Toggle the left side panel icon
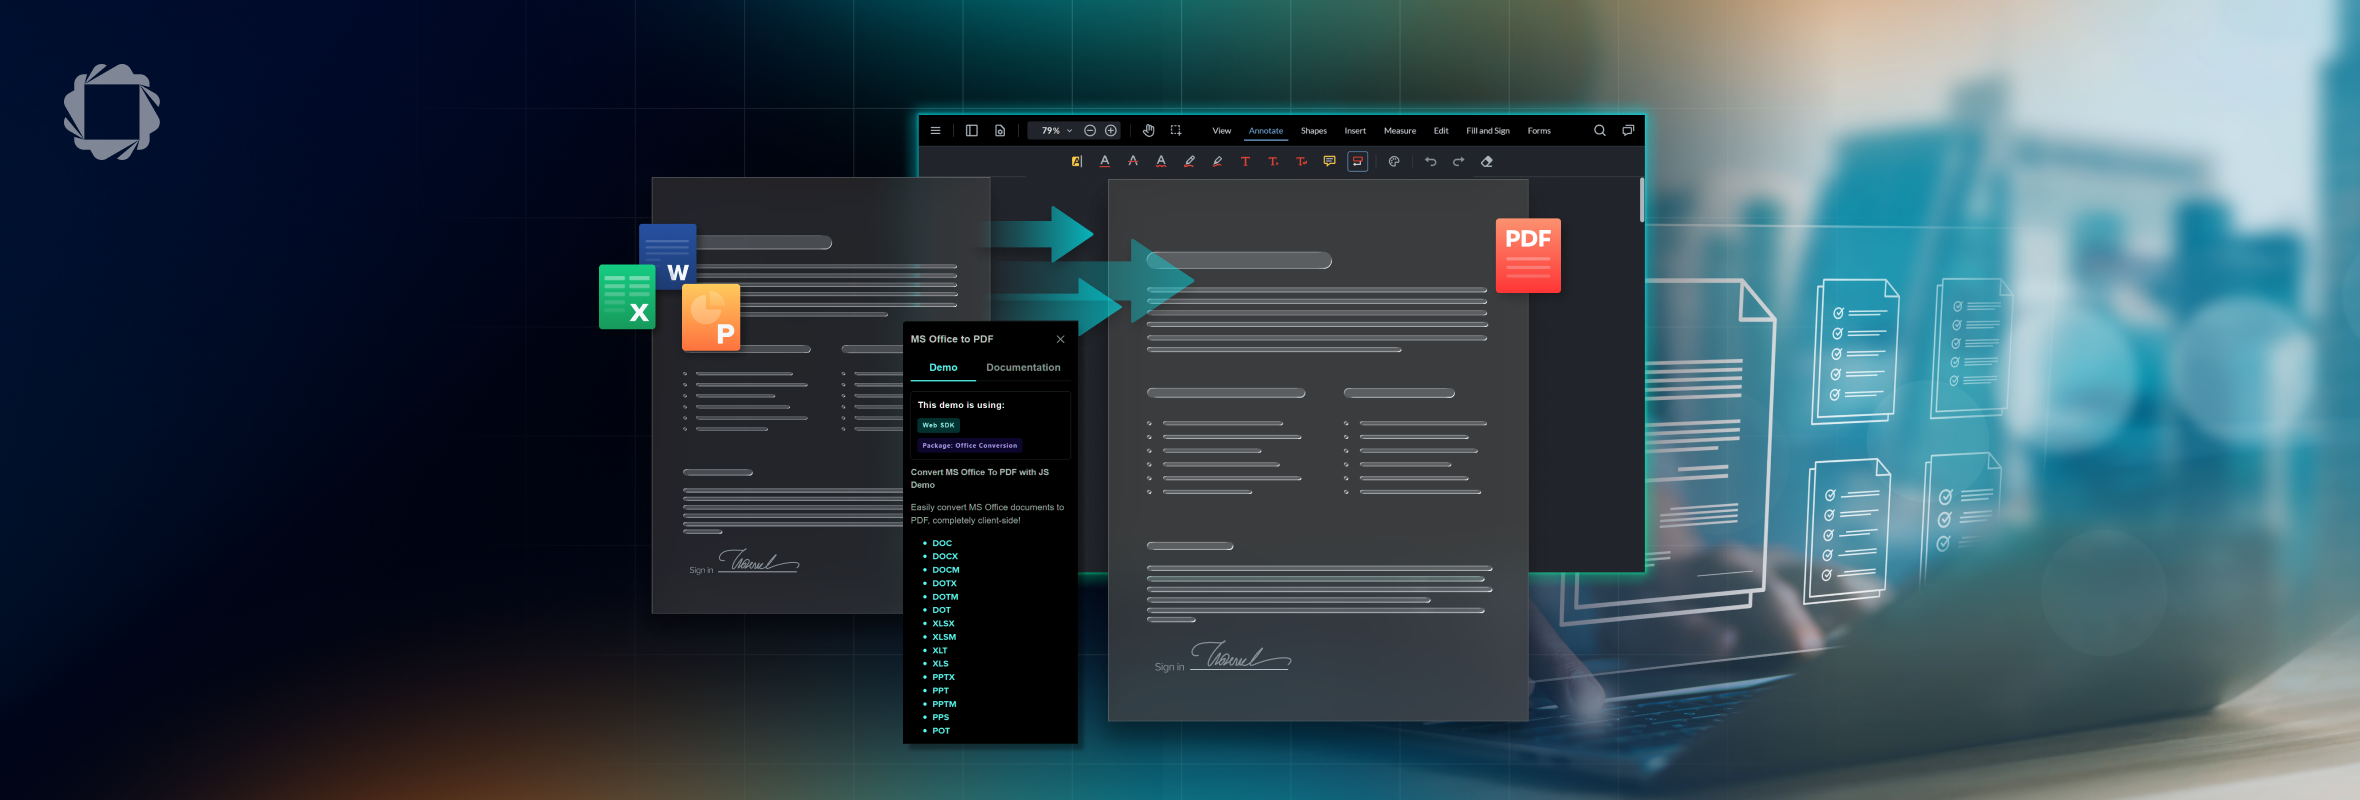 [x=971, y=130]
